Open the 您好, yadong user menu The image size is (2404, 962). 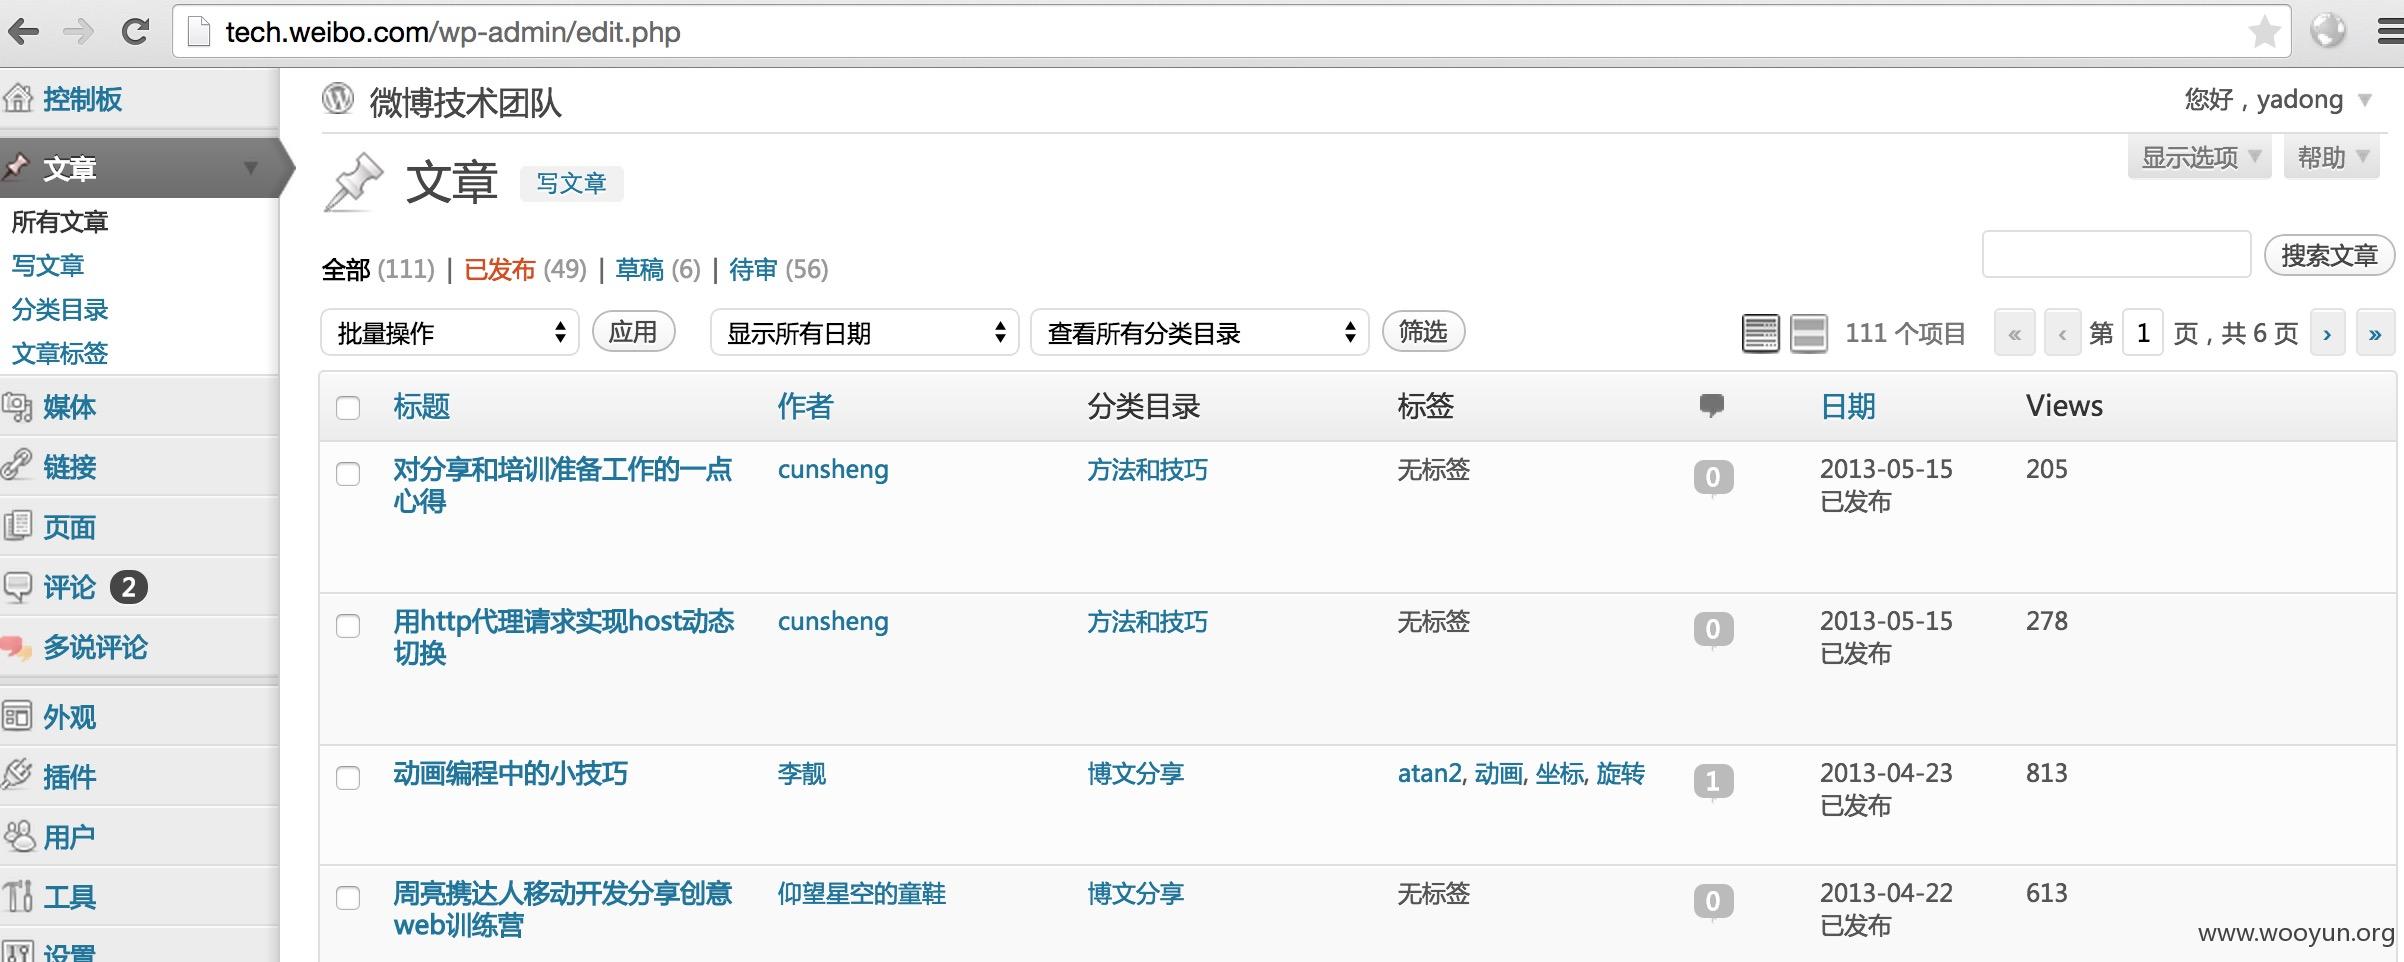(x=2278, y=99)
